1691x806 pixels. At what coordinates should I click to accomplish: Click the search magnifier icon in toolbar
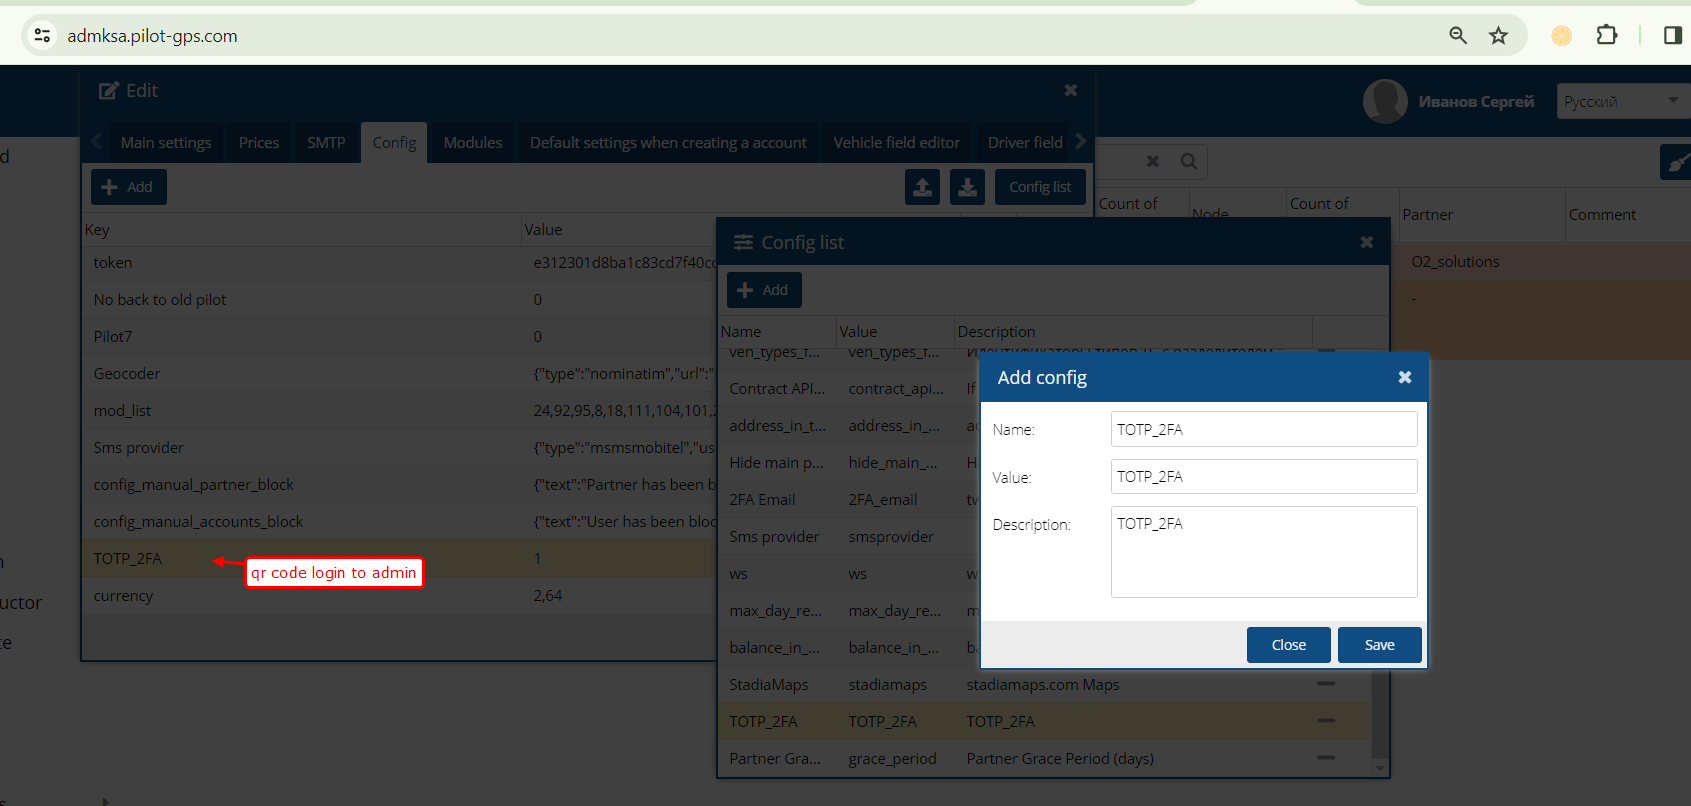[x=1188, y=161]
